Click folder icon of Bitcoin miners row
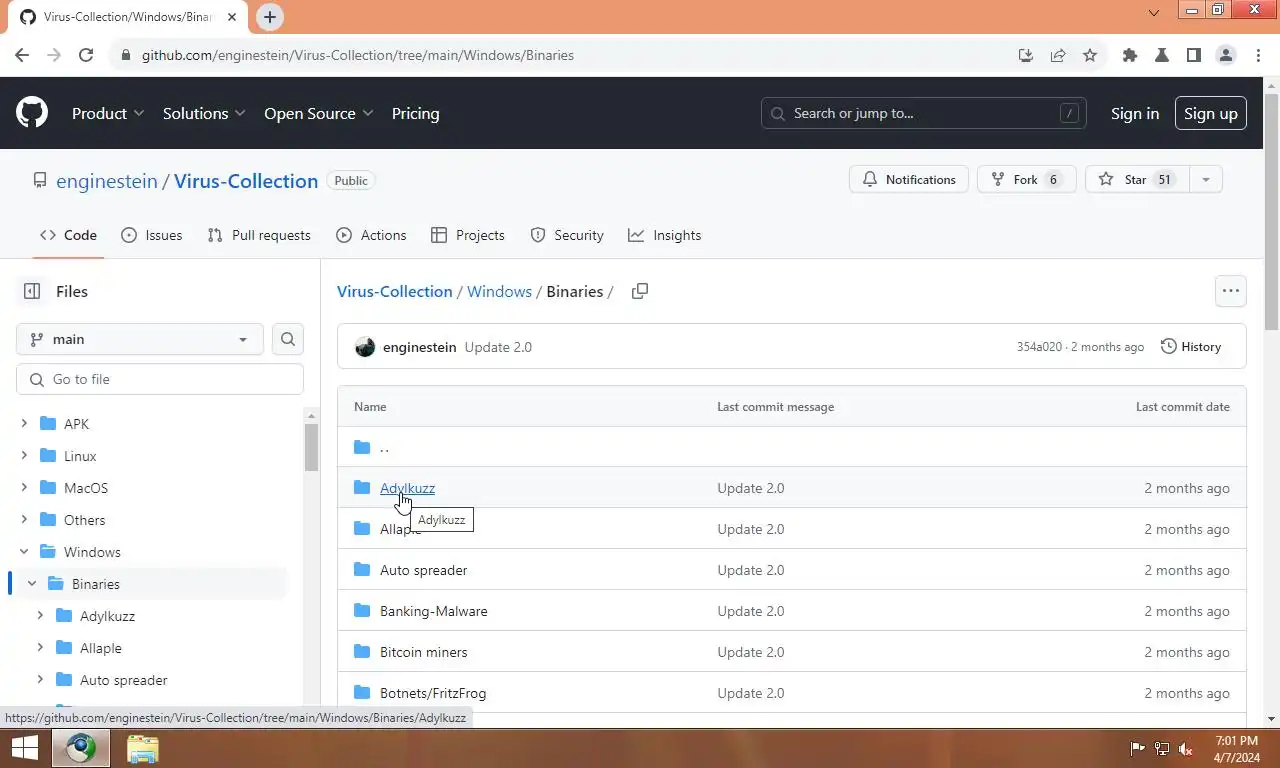Viewport: 1280px width, 768px height. [x=362, y=651]
